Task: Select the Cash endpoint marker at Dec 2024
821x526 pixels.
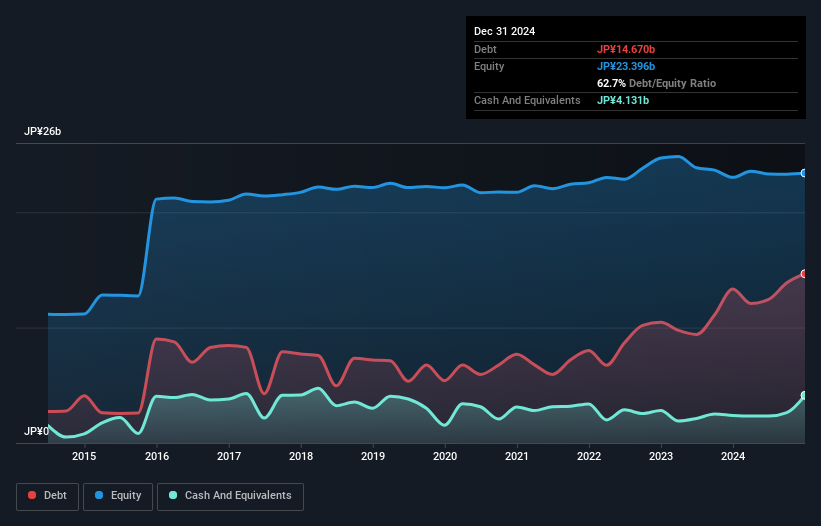Action: 804,396
